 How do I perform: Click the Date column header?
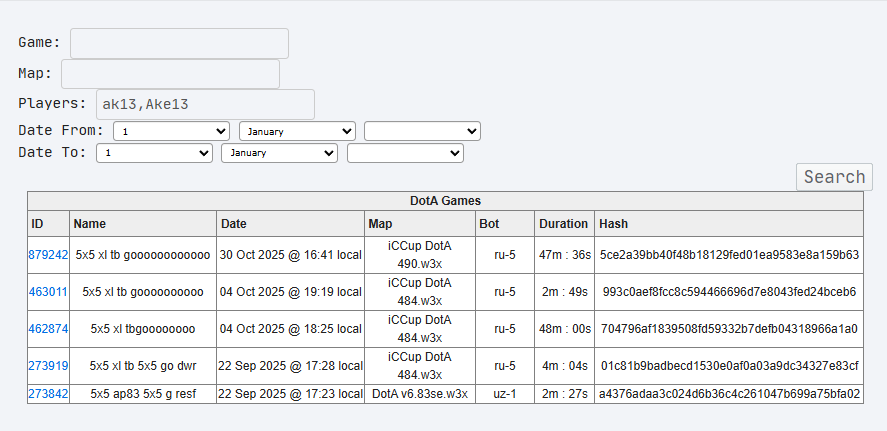[233, 224]
